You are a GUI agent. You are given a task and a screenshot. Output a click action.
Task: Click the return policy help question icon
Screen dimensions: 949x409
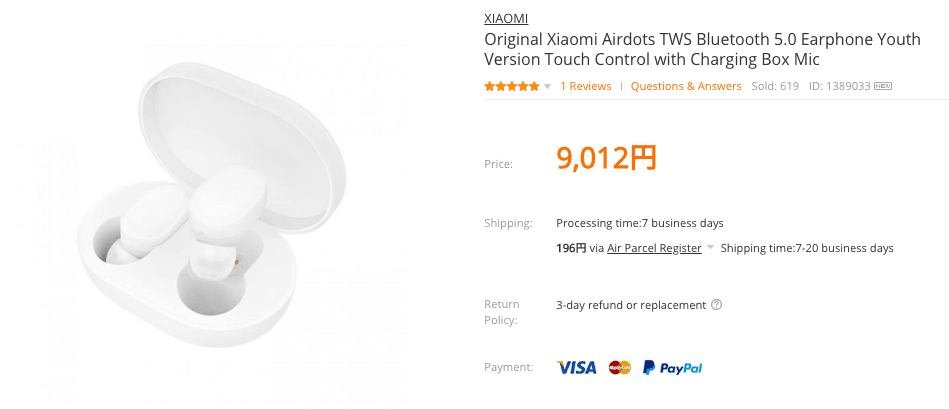(x=716, y=305)
